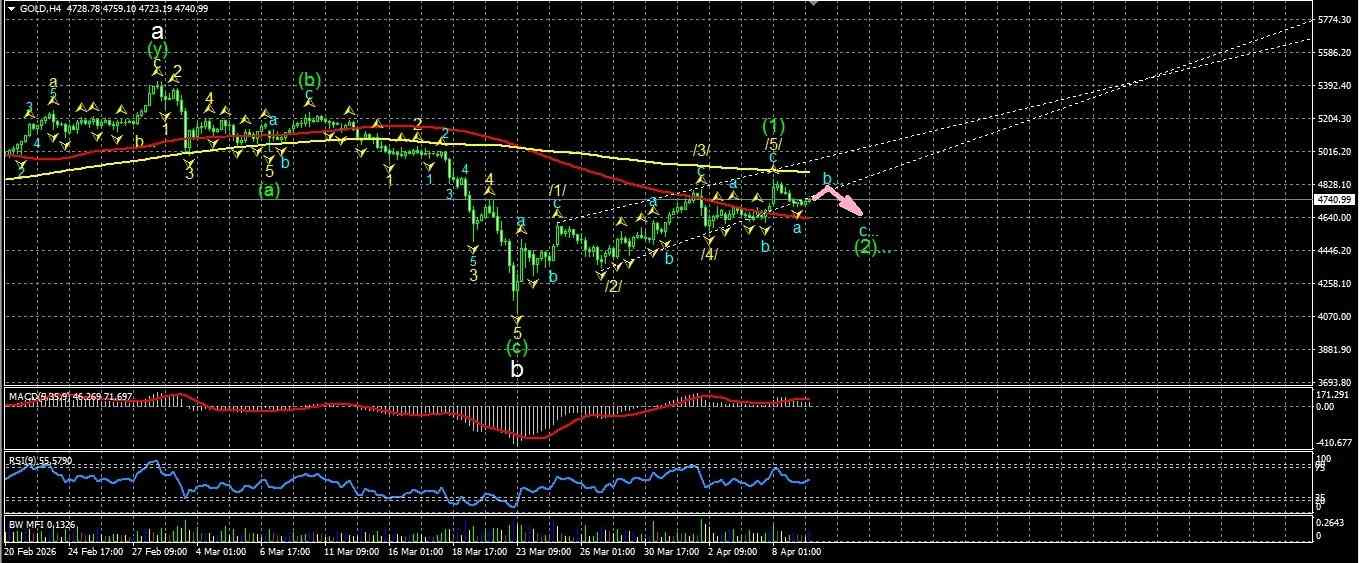Click the 11 Mar 09:00 time label

pos(351,551)
